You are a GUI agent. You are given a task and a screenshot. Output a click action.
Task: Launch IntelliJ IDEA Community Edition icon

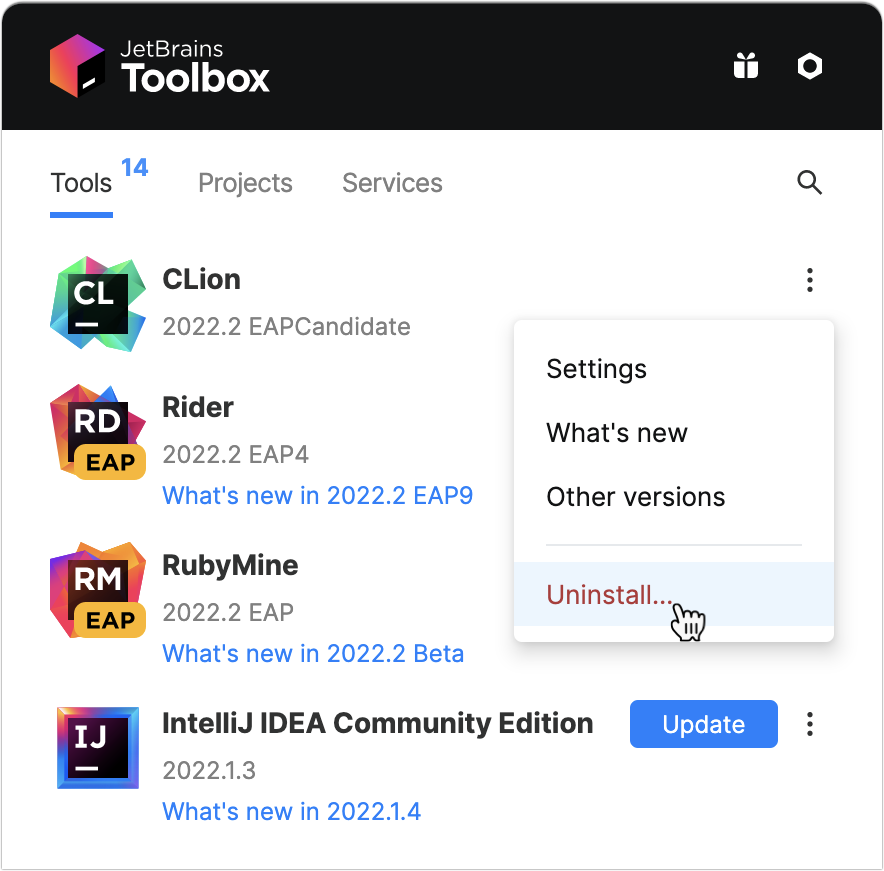97,747
